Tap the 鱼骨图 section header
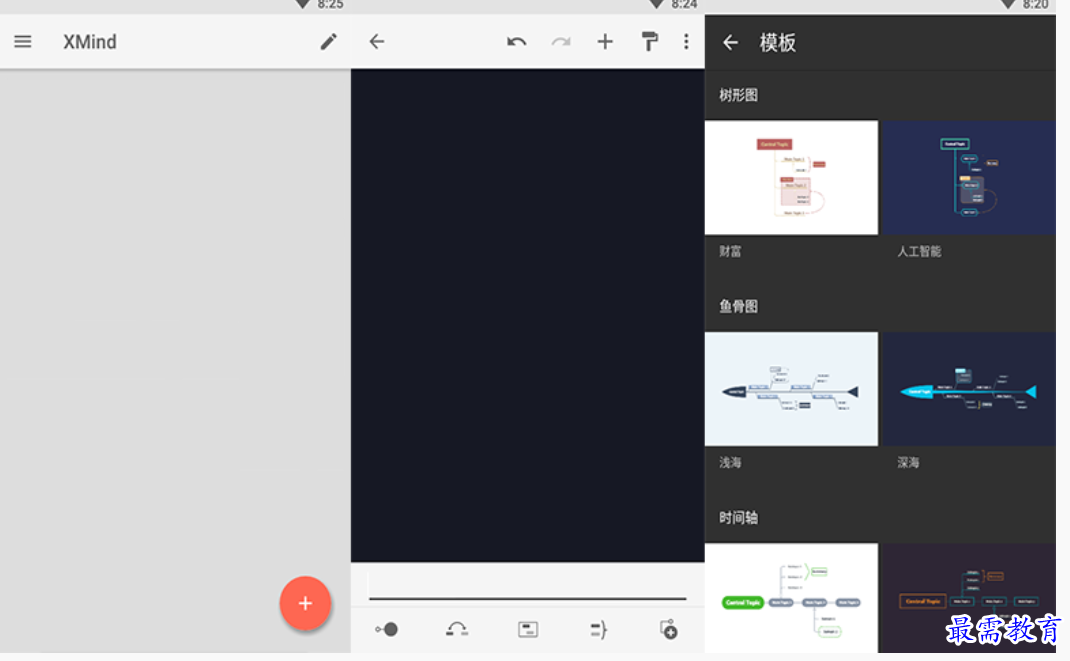Image resolution: width=1070 pixels, height=661 pixels. coord(737,305)
